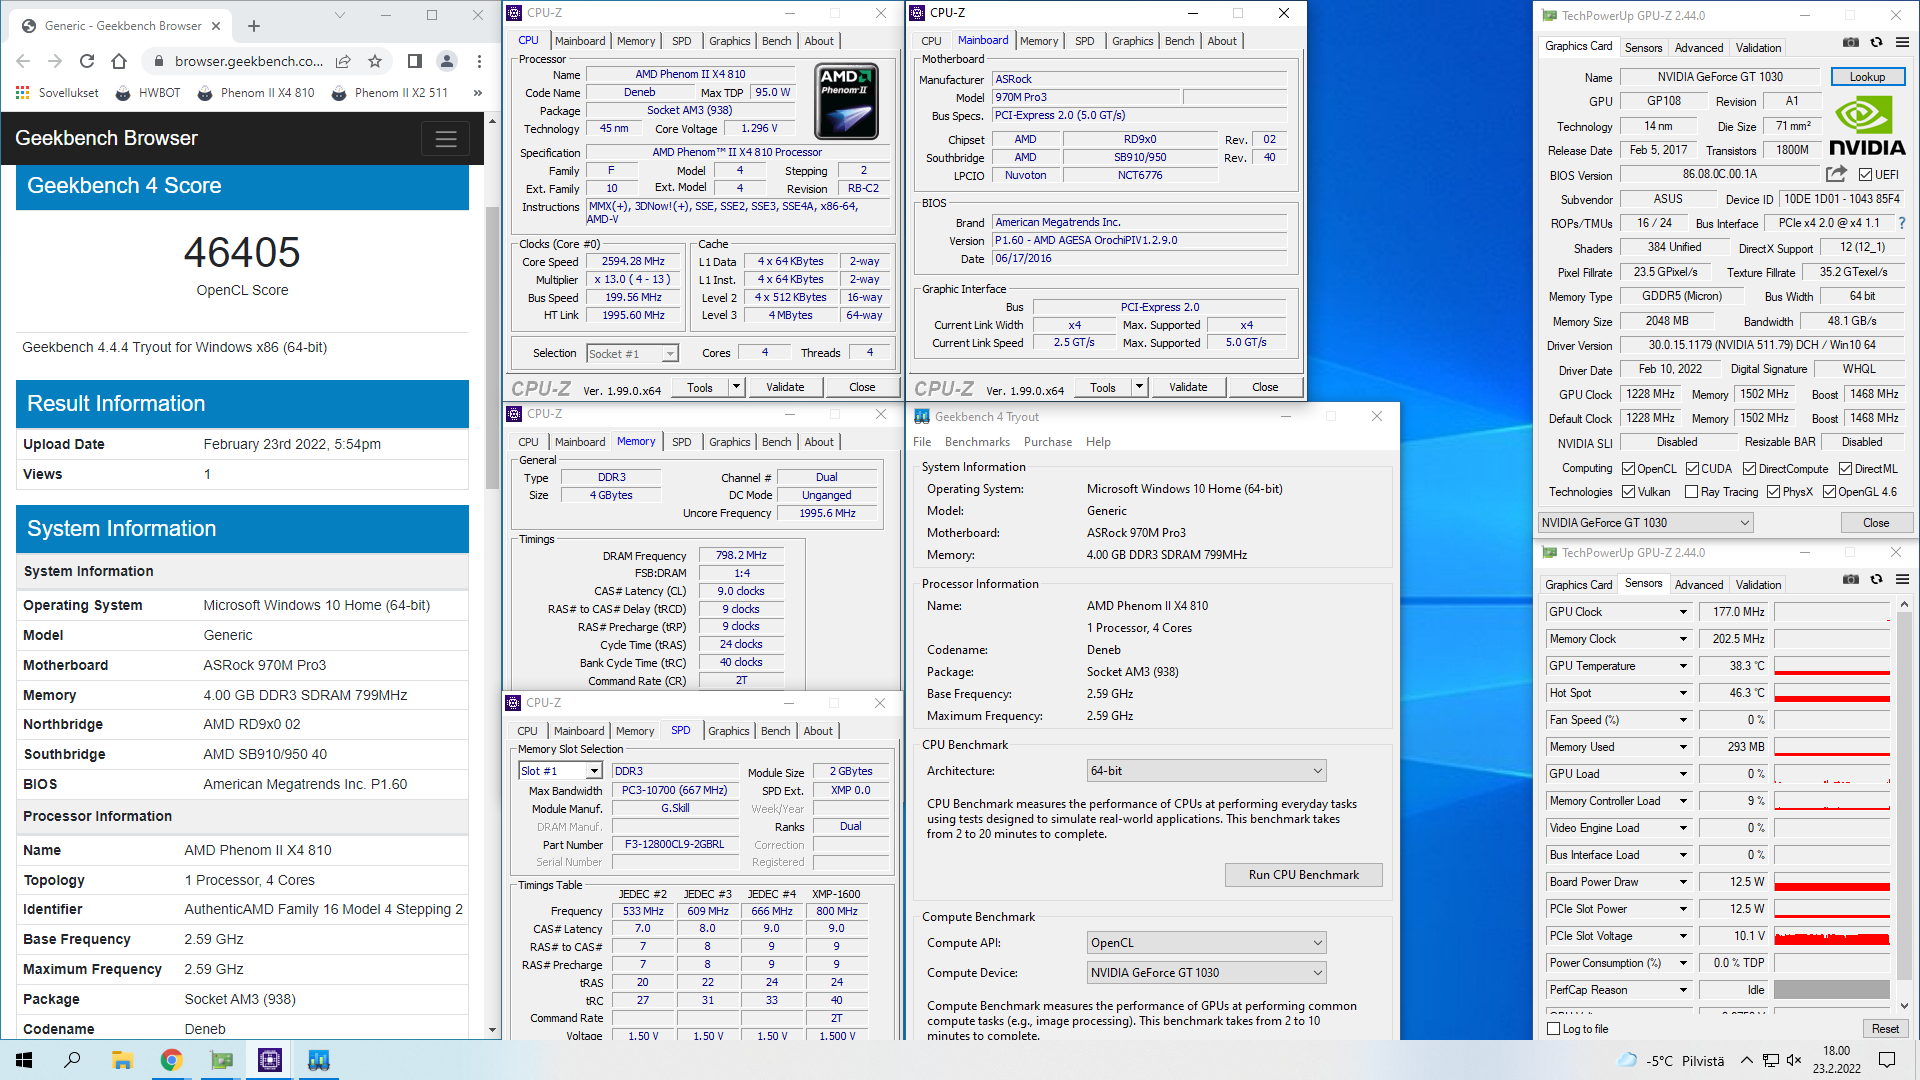Open Phenom II X4 810 bookmark
Viewport: 1920px width, 1080px height.
256,93
